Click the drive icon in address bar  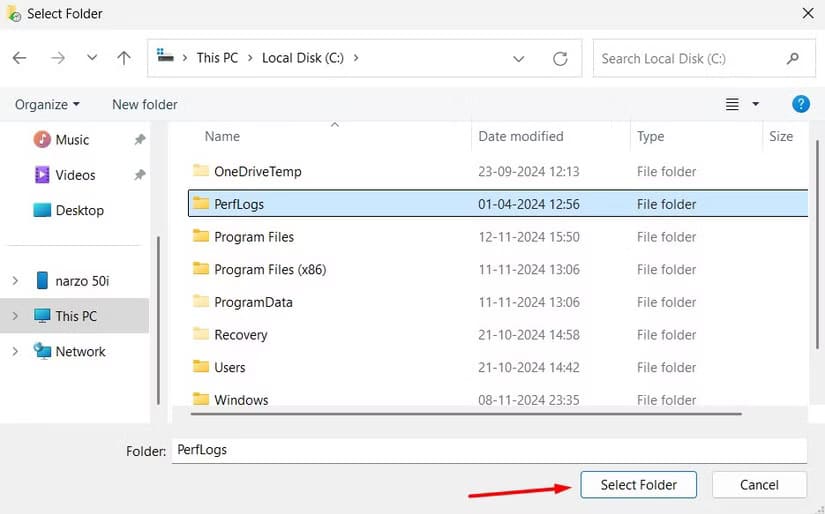[x=165, y=55]
